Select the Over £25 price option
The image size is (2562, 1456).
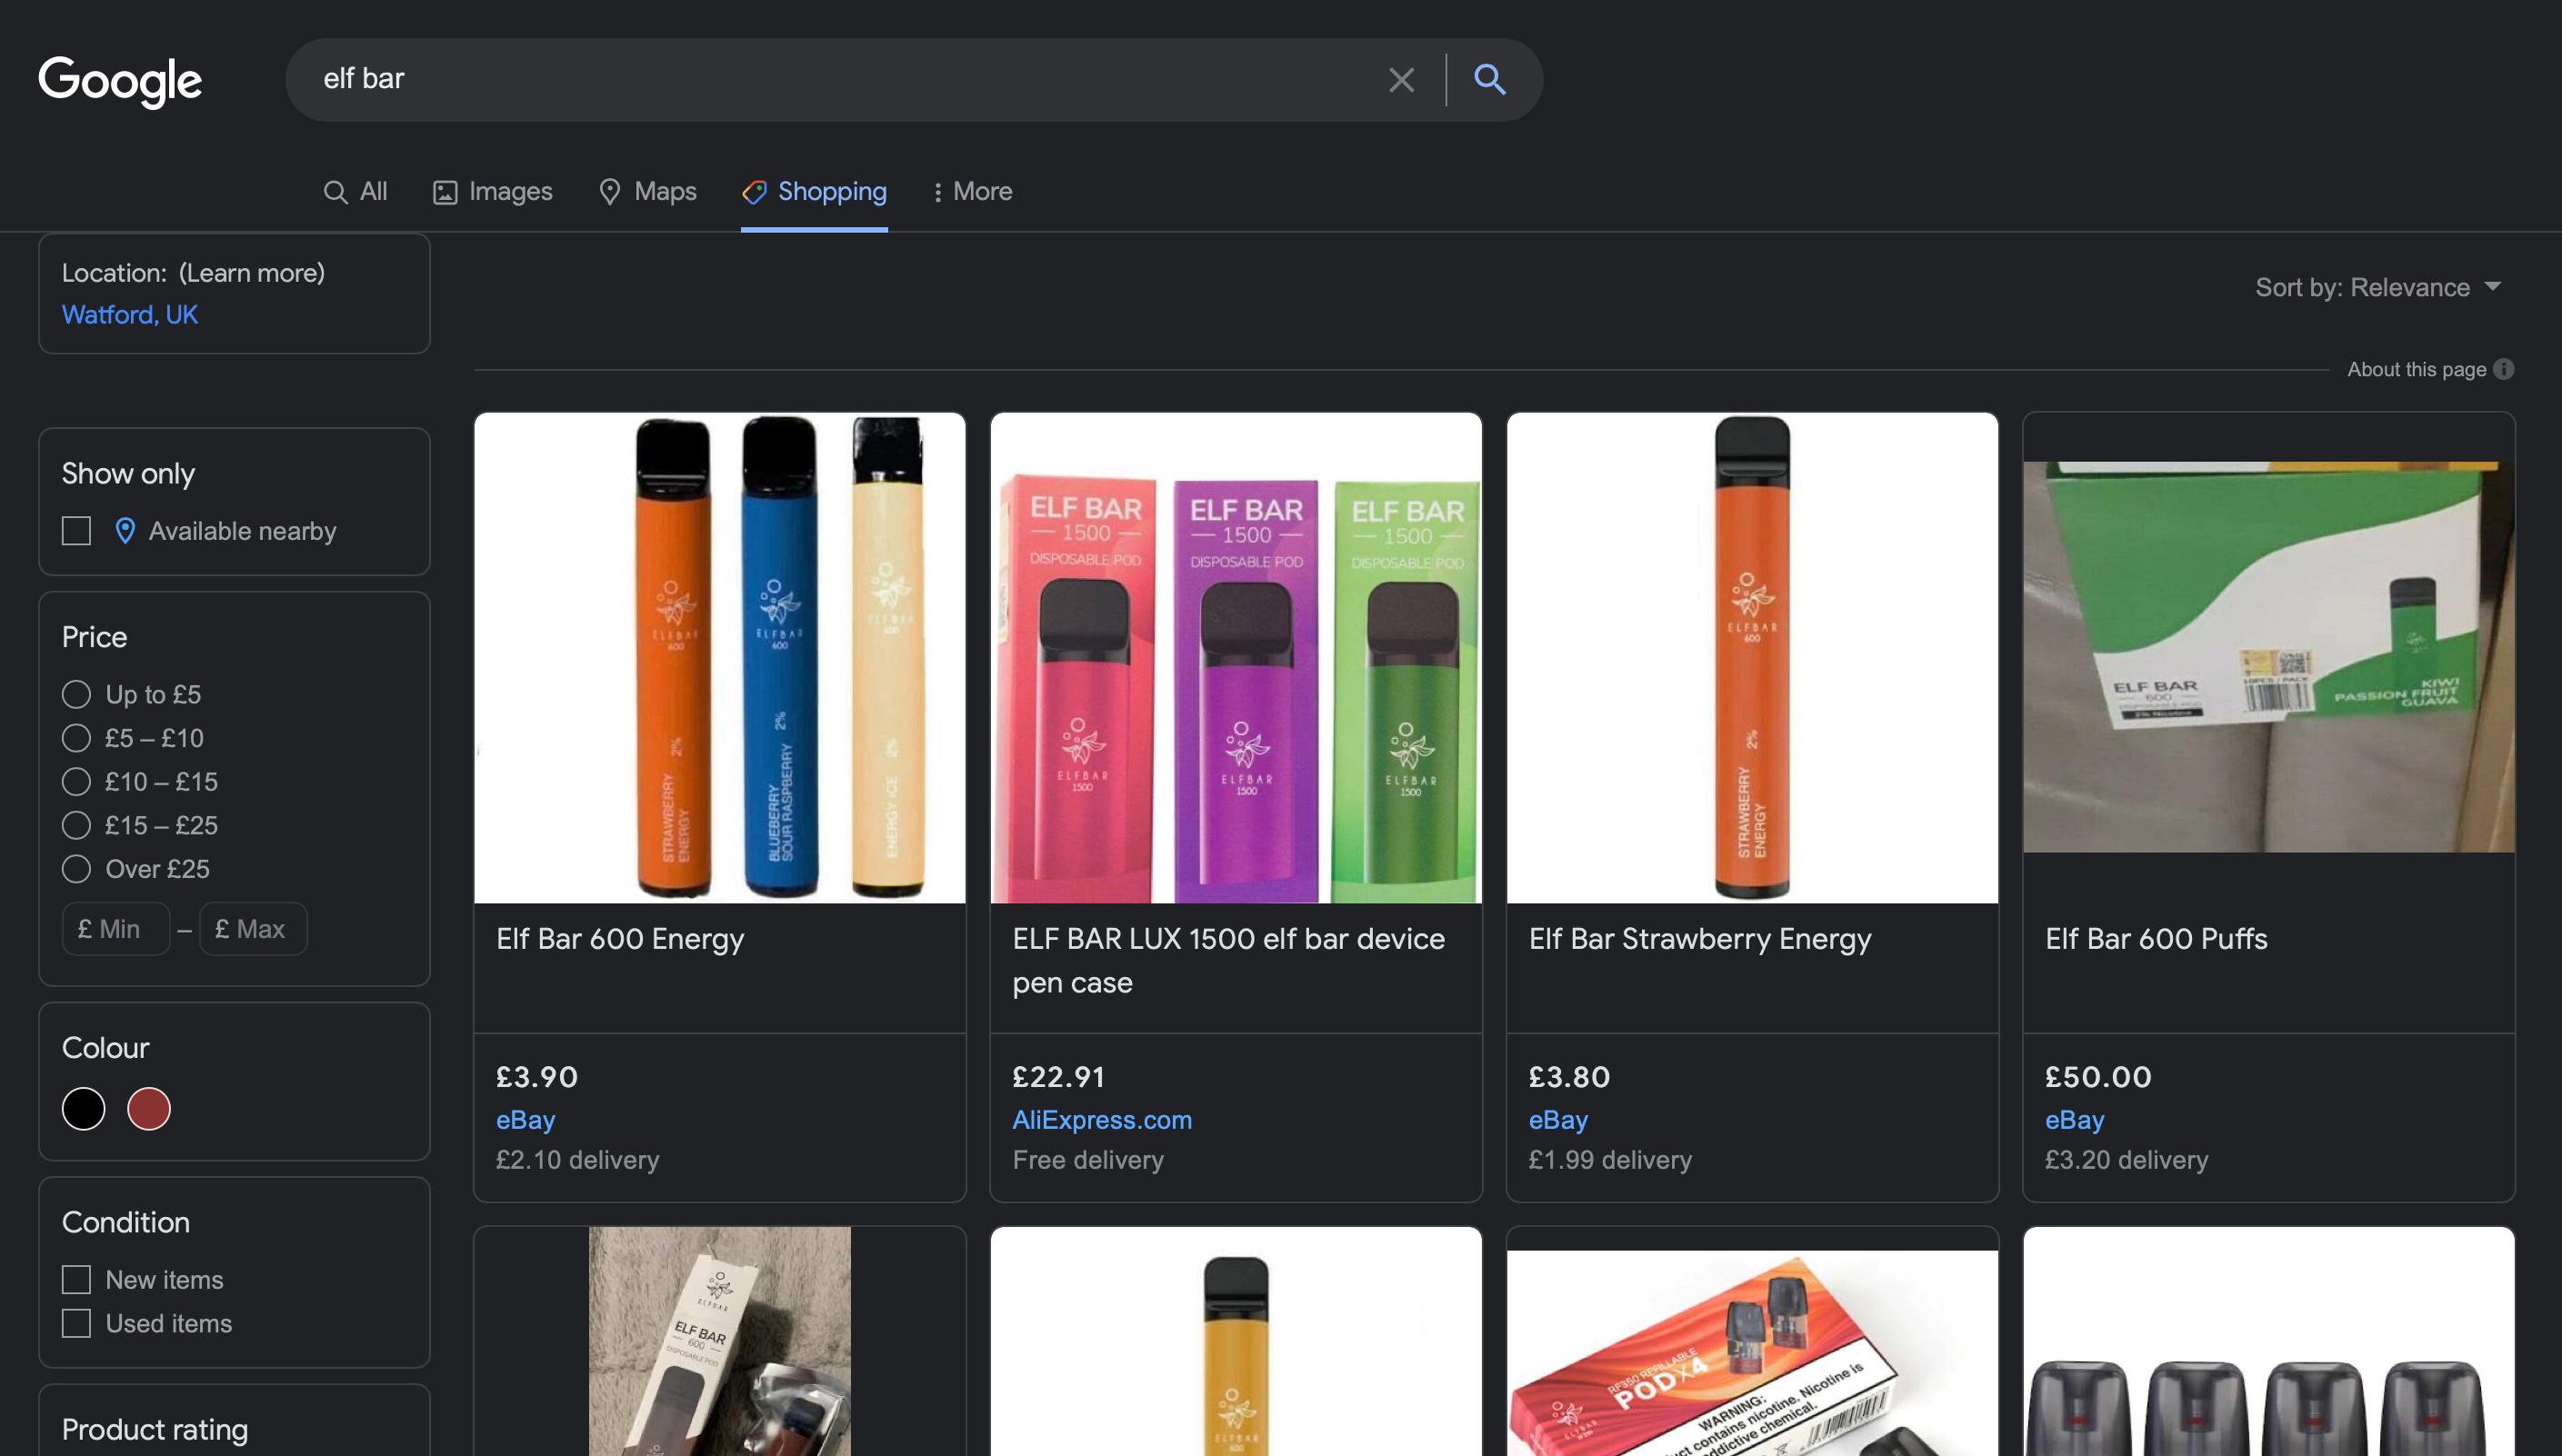[x=76, y=869]
